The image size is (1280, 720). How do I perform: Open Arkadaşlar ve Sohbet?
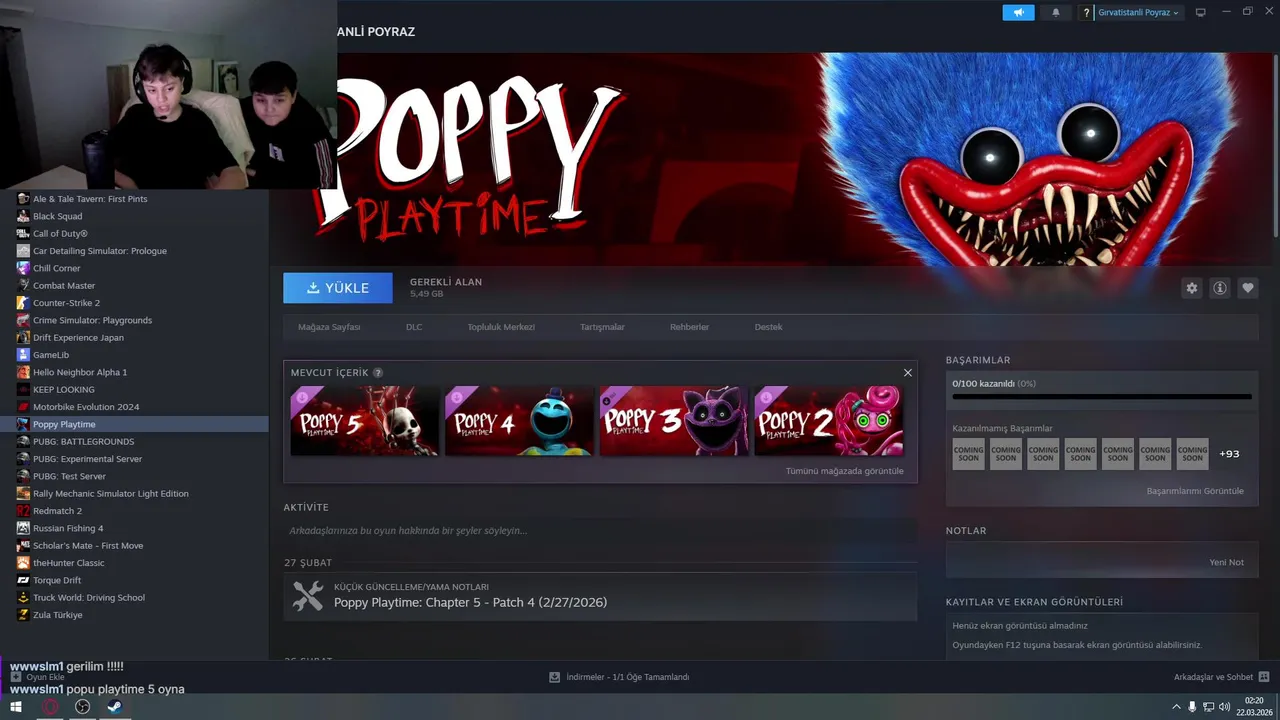(1221, 677)
